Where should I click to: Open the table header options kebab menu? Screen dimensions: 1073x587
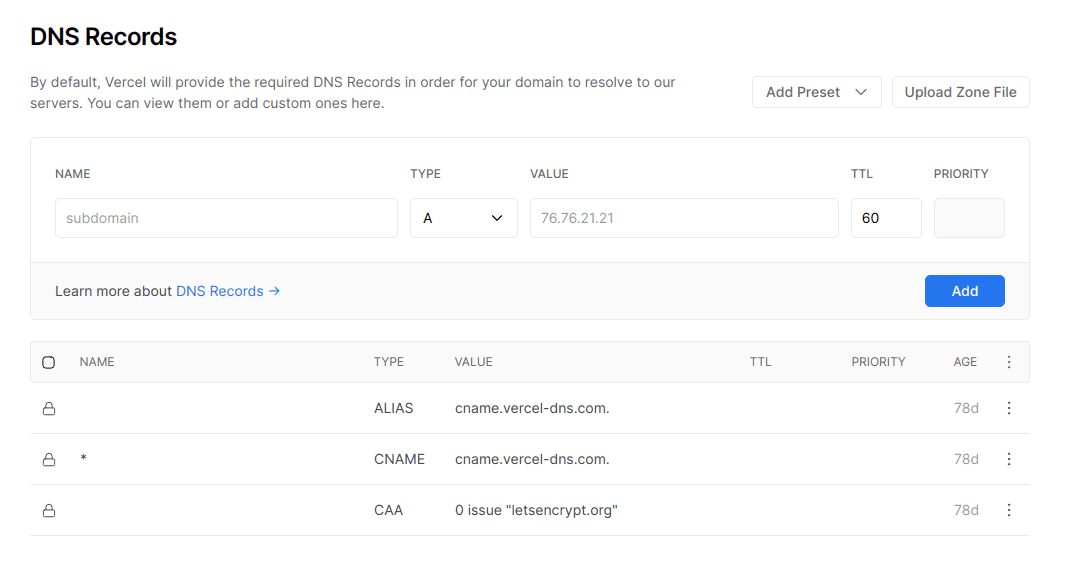click(x=1009, y=362)
